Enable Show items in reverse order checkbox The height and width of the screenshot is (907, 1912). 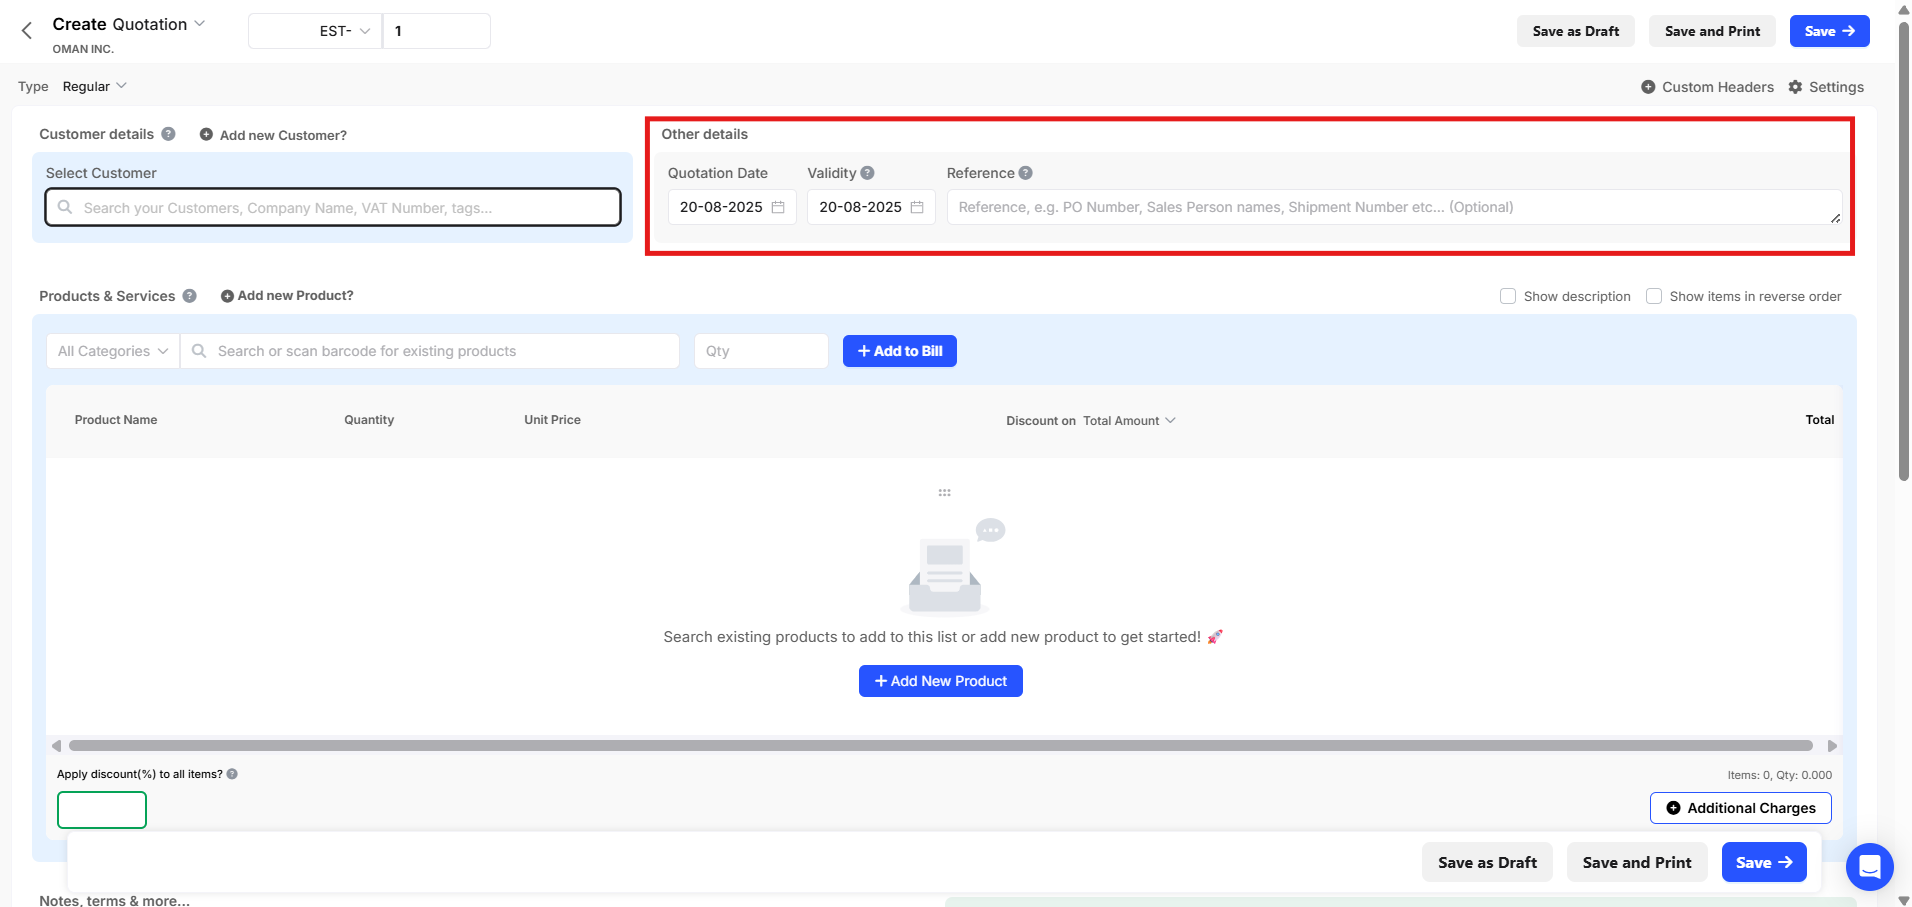(1654, 296)
